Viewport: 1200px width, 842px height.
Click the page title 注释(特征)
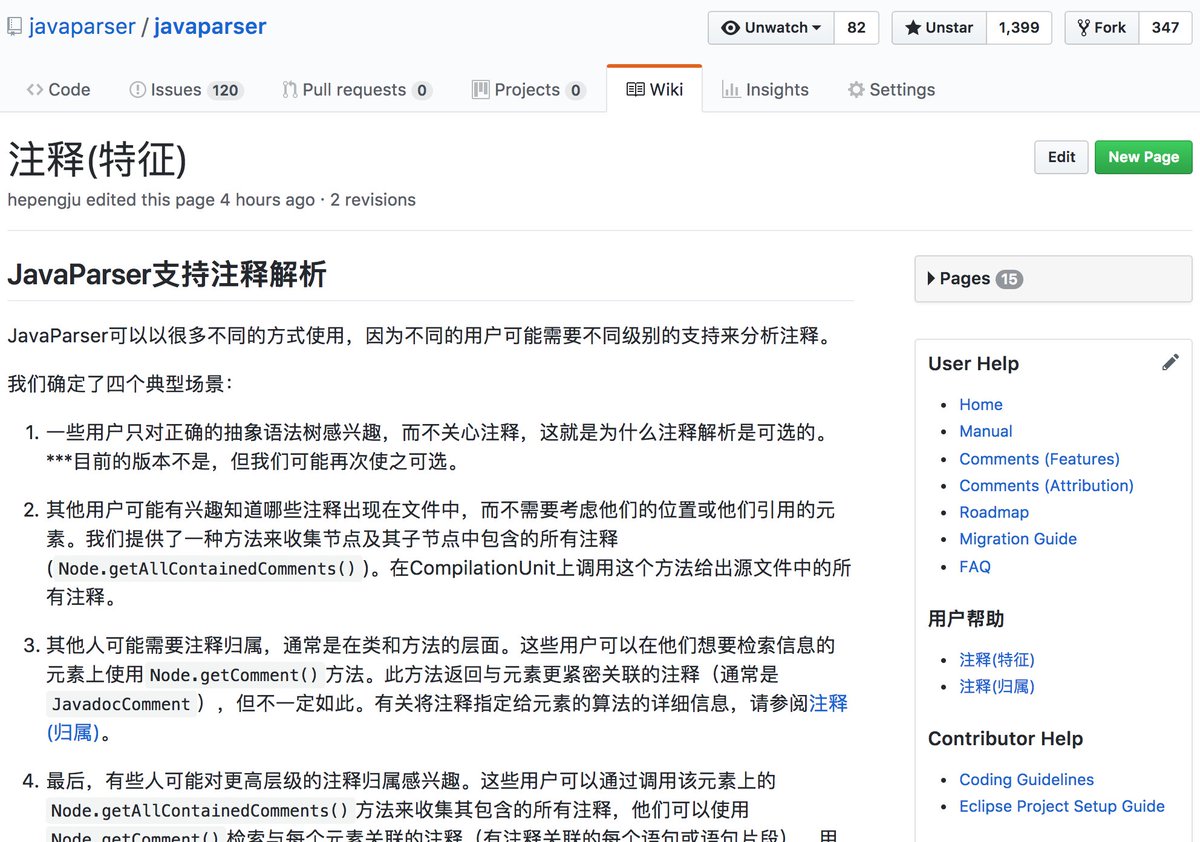point(97,158)
